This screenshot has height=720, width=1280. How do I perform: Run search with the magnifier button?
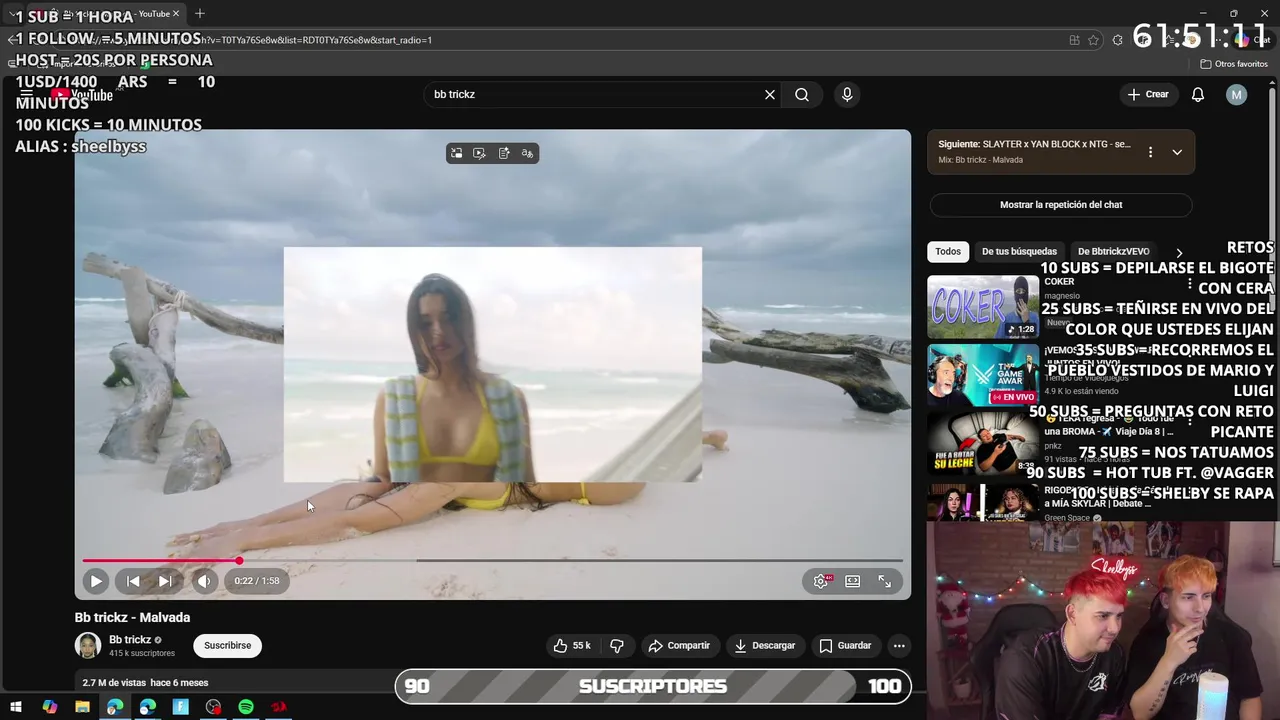pyautogui.click(x=802, y=95)
